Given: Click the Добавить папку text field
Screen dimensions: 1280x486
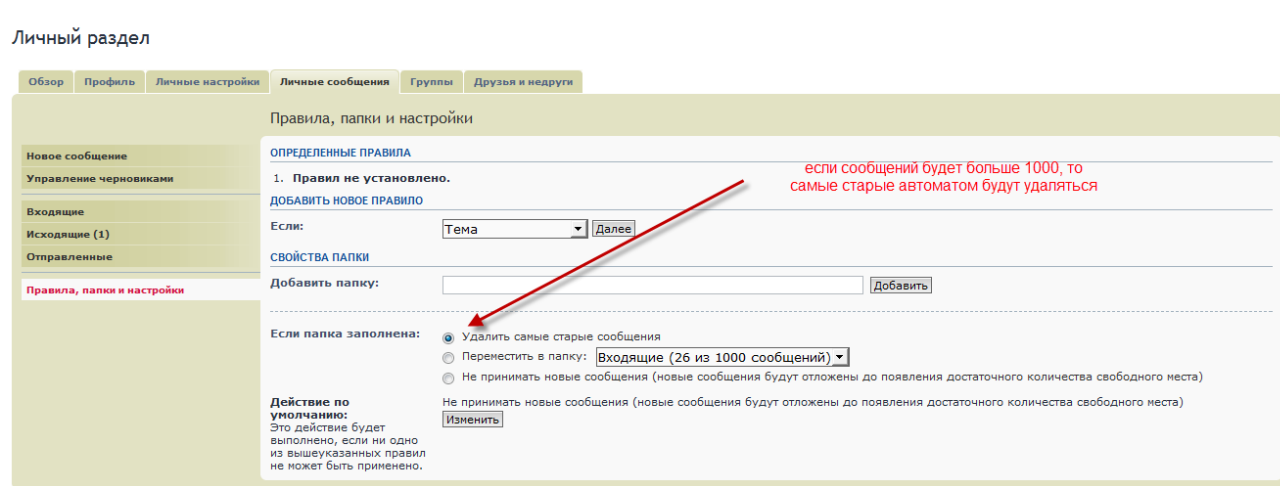Looking at the screenshot, I should coord(652,285).
